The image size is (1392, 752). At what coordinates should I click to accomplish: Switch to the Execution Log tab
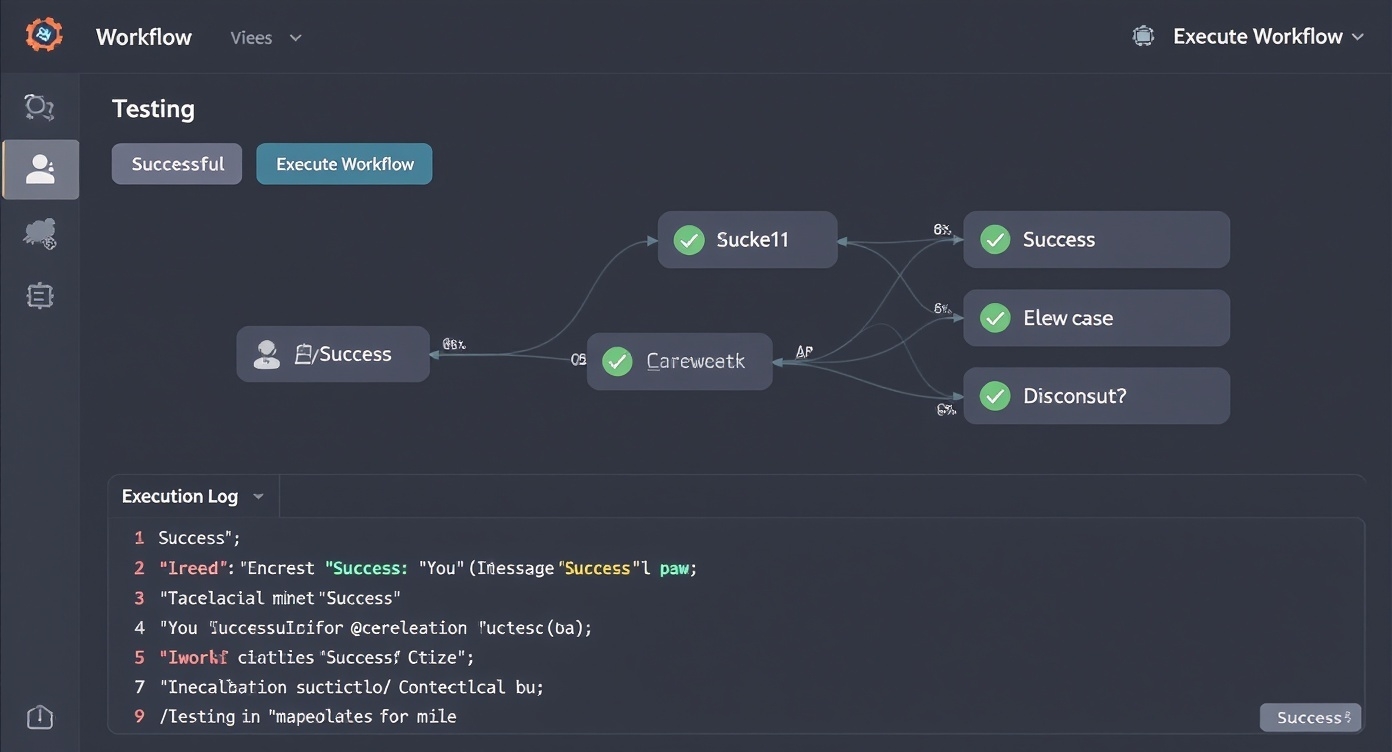click(x=180, y=496)
